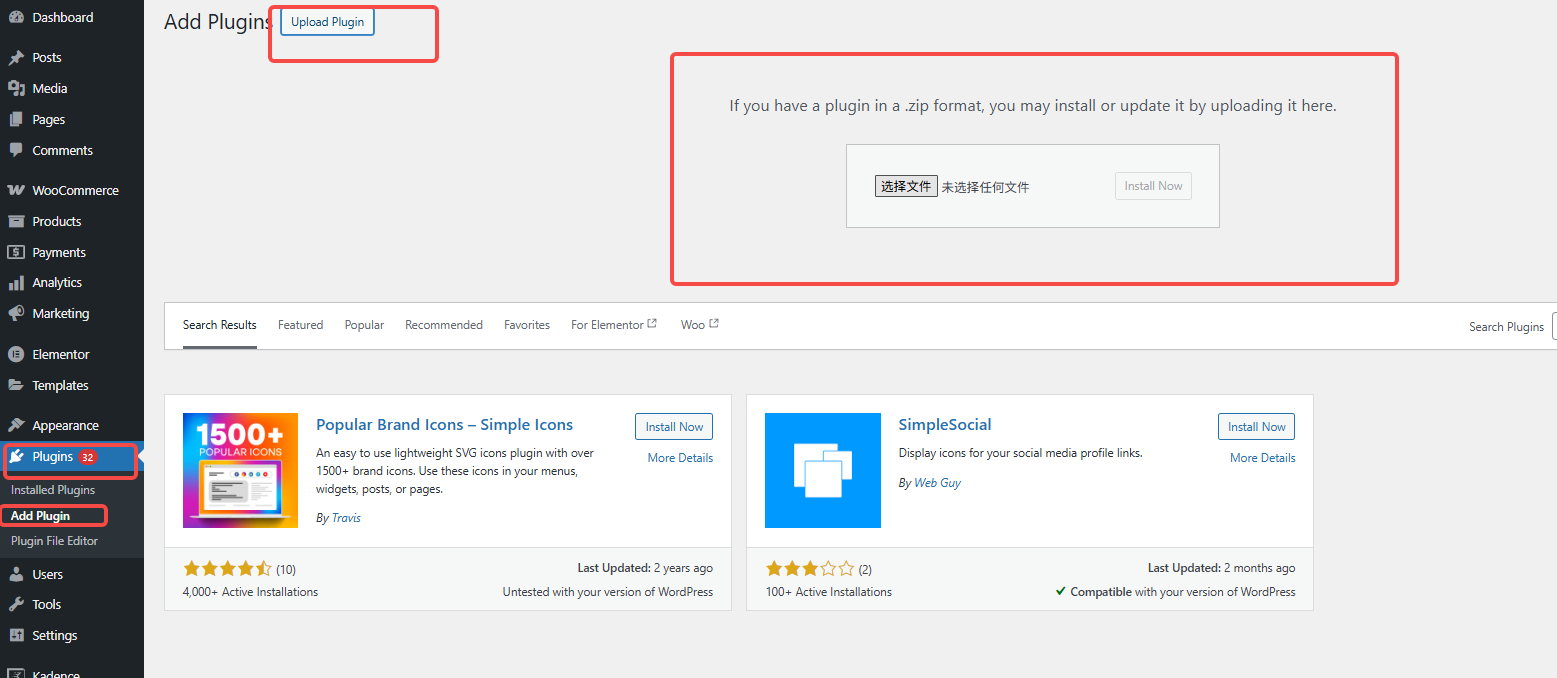Image resolution: width=1557 pixels, height=678 pixels.
Task: Open Media via its sidebar icon
Action: pyautogui.click(x=16, y=89)
